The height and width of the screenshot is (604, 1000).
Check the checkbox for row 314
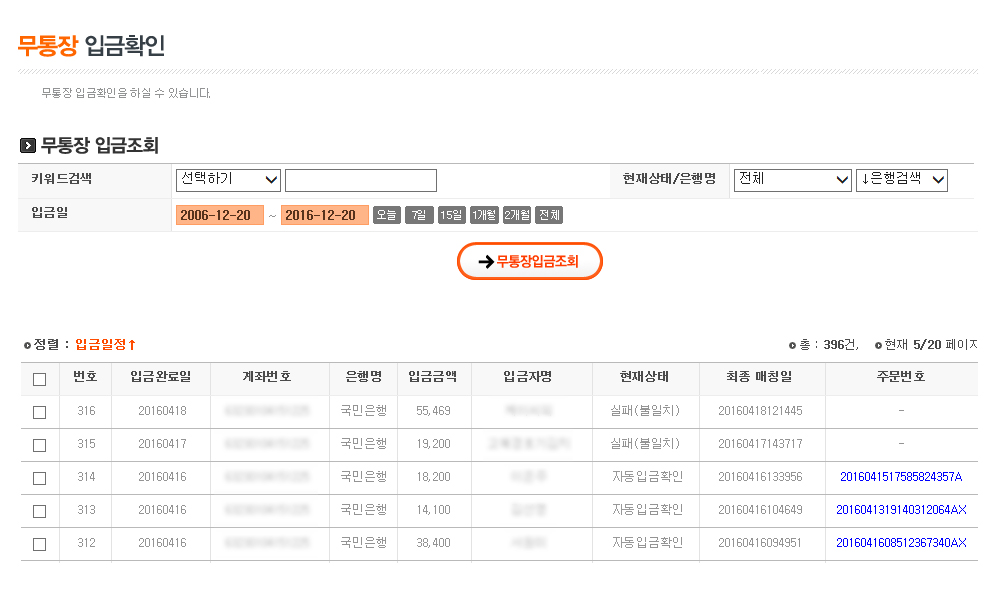[39, 478]
